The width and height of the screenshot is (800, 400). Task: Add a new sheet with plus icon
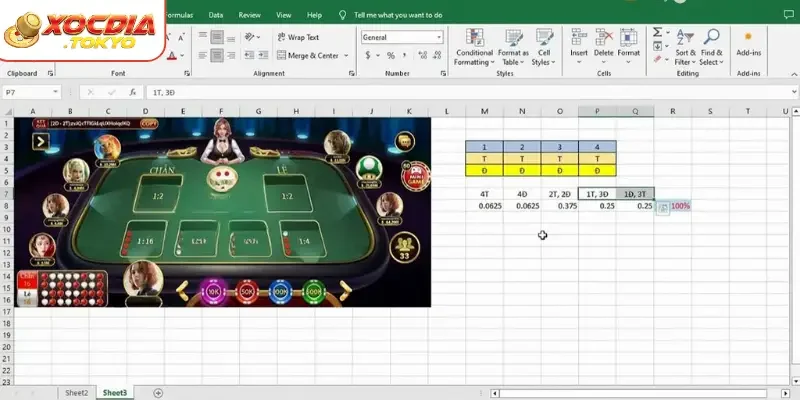coord(158,393)
